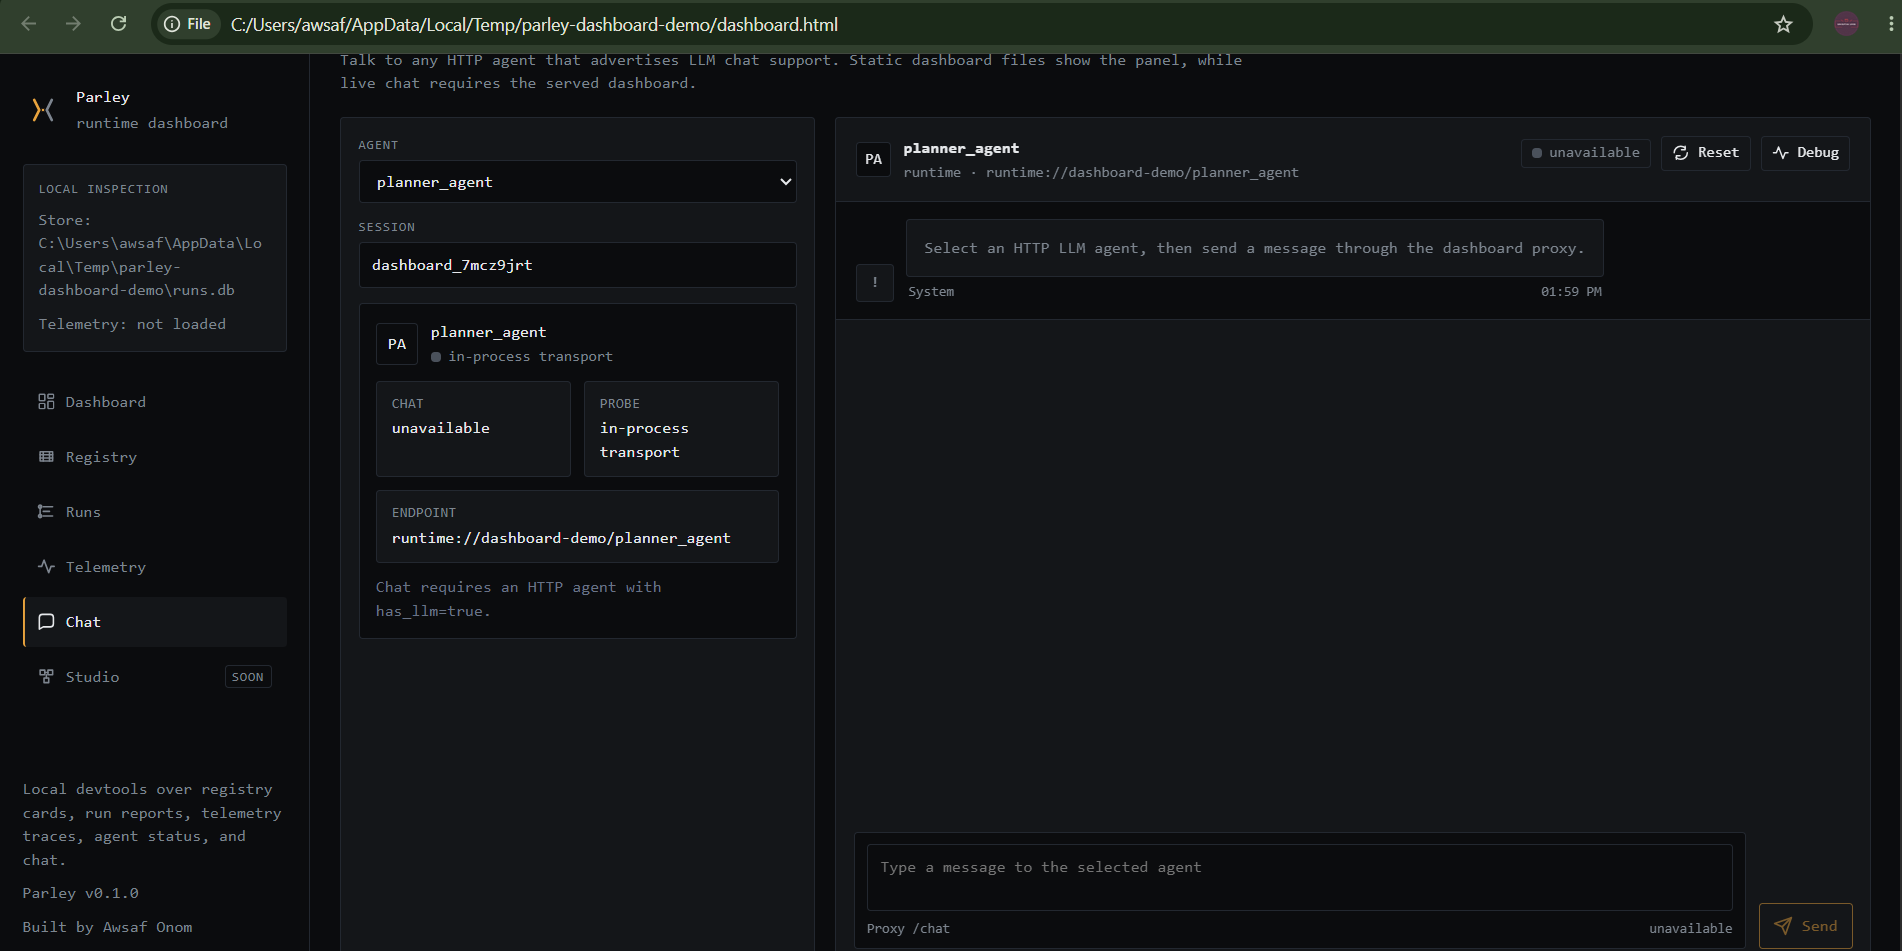This screenshot has width=1902, height=951.
Task: Click the PROBE in-process transport card
Action: (681, 429)
